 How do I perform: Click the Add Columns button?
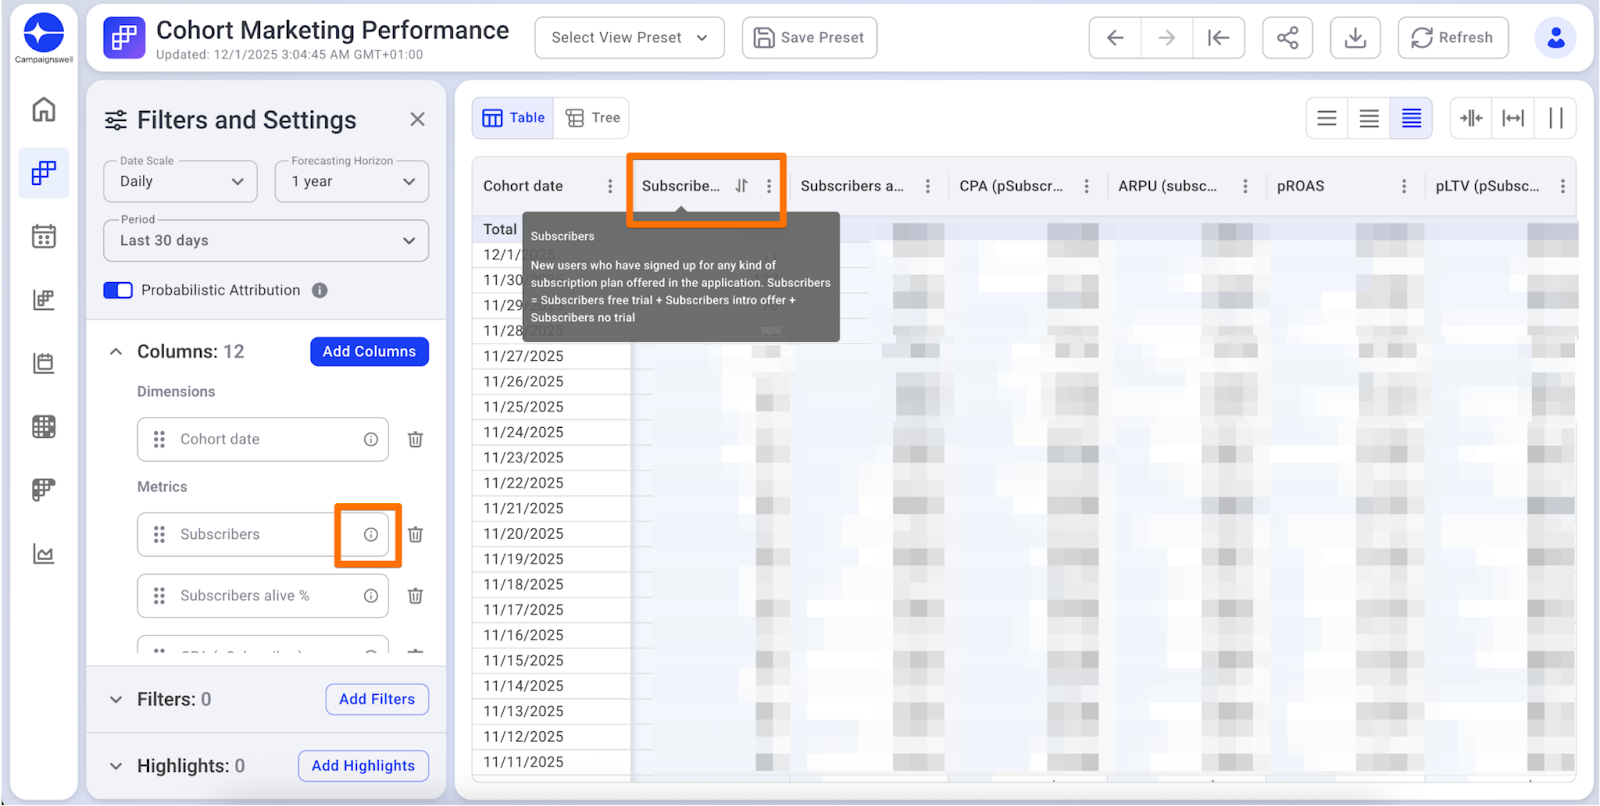369,352
